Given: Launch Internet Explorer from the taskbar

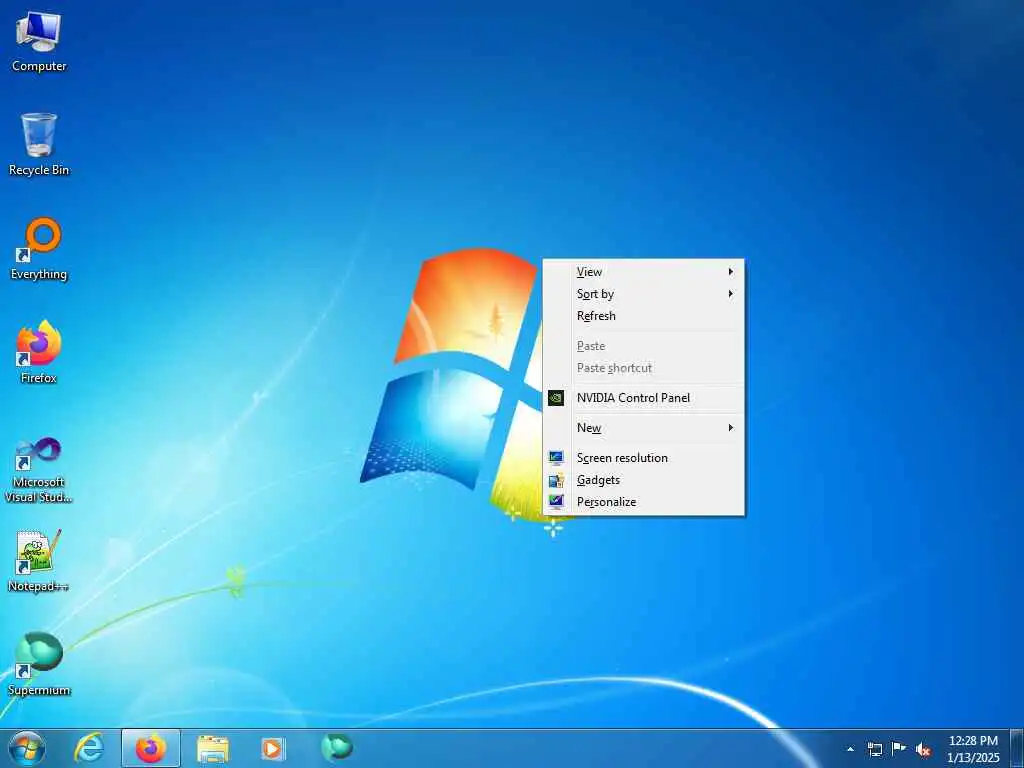Looking at the screenshot, I should point(88,748).
